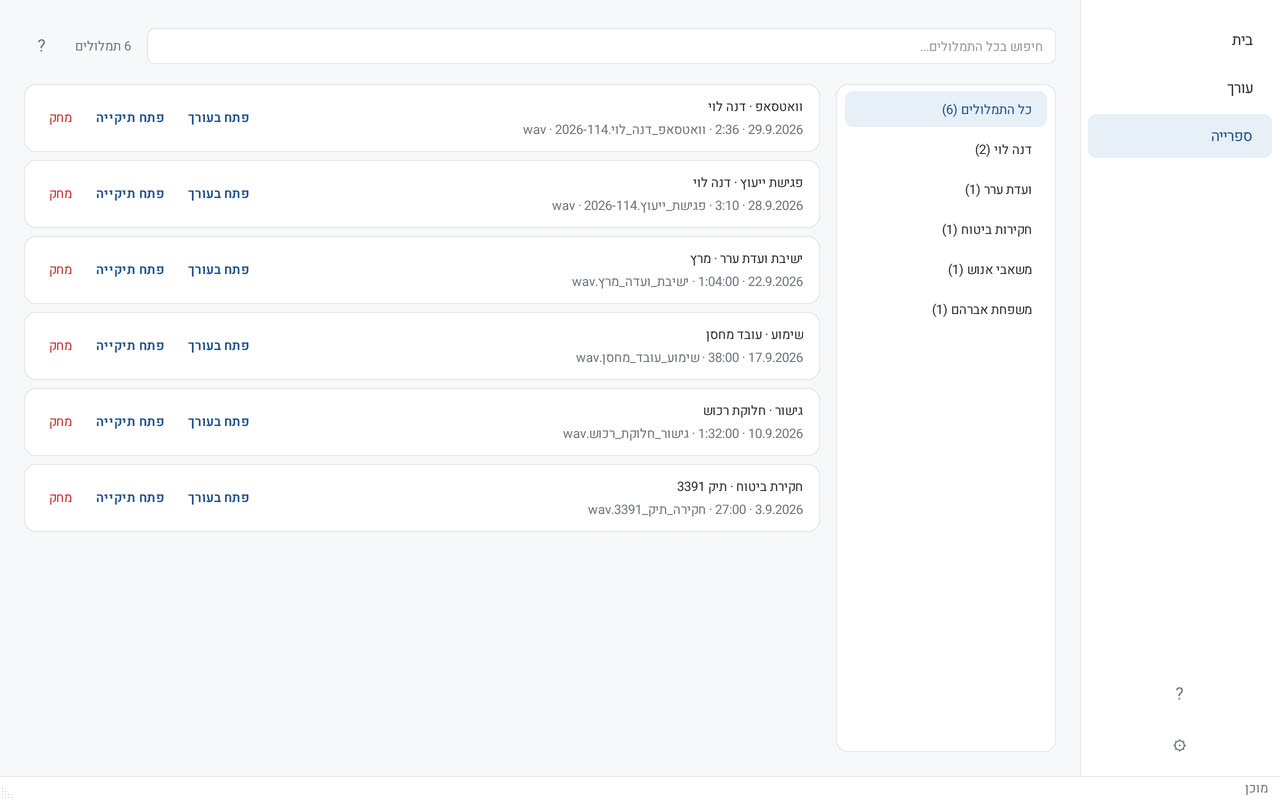Click the 22.9.2026 details line of ישיבת ועדת ערר

(x=687, y=282)
